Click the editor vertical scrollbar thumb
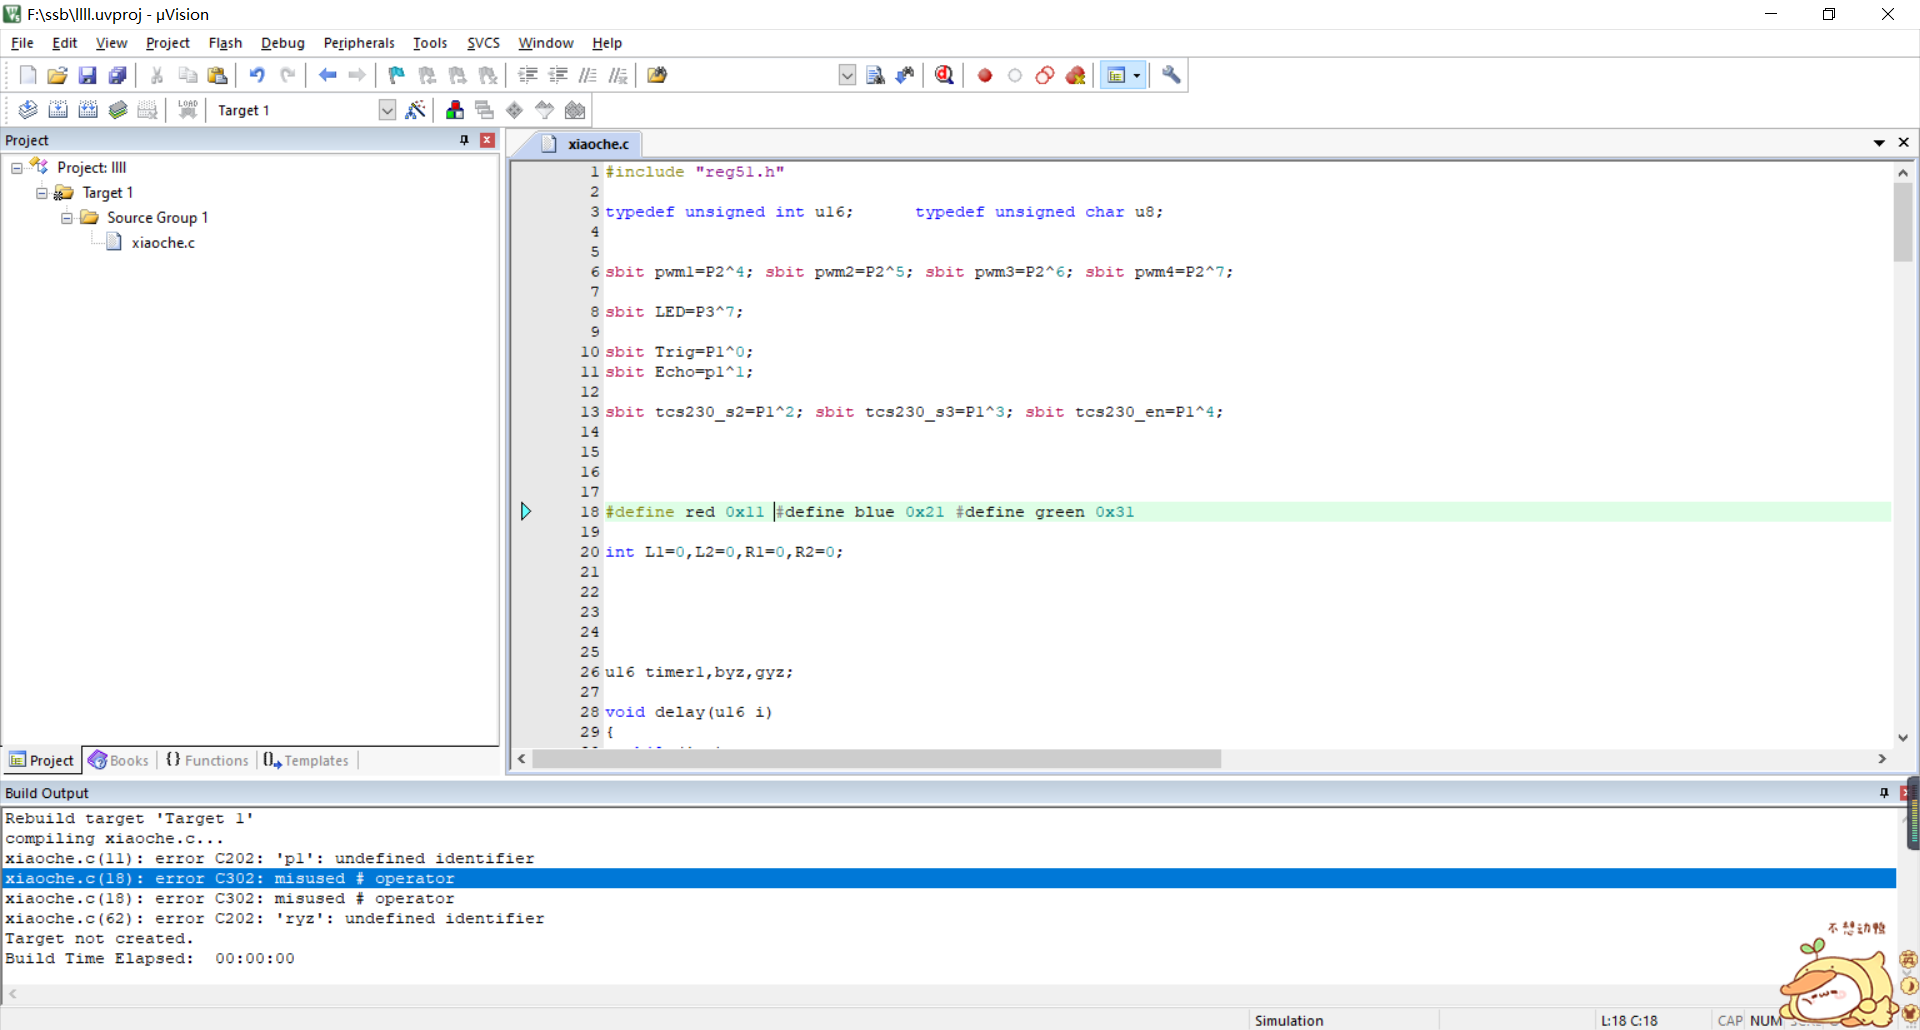1920x1030 pixels. pyautogui.click(x=1903, y=222)
